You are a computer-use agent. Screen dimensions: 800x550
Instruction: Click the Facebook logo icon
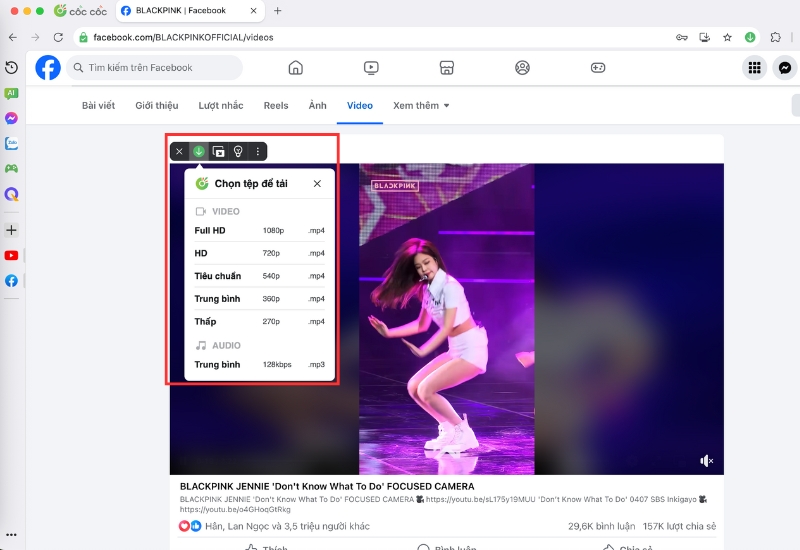pyautogui.click(x=48, y=67)
